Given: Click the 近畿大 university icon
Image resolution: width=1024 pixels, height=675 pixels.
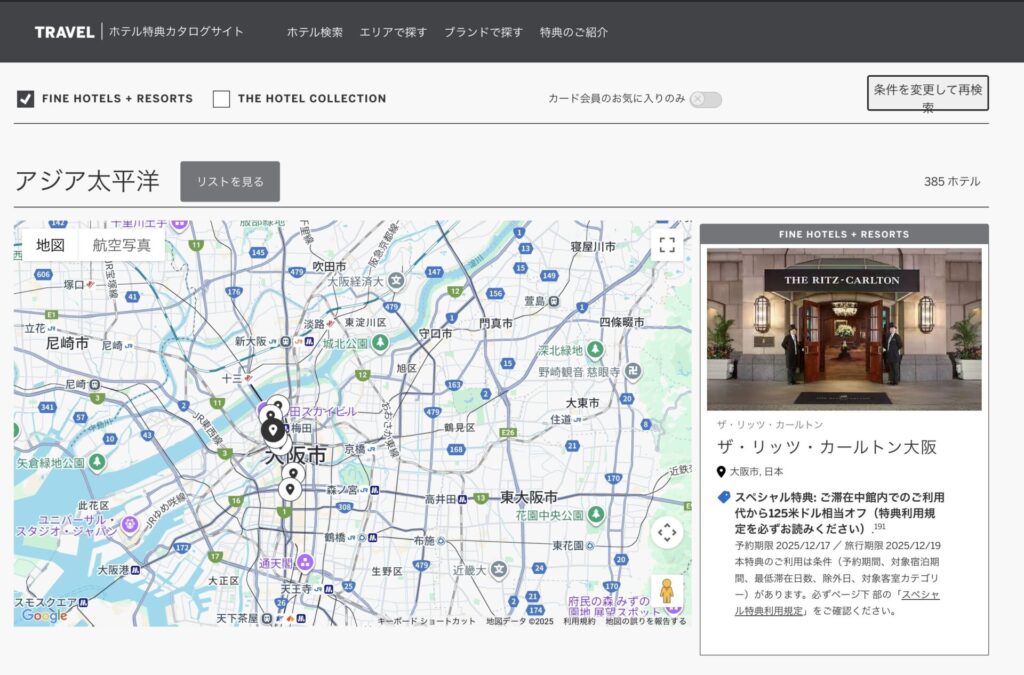Looking at the screenshot, I should [x=499, y=570].
